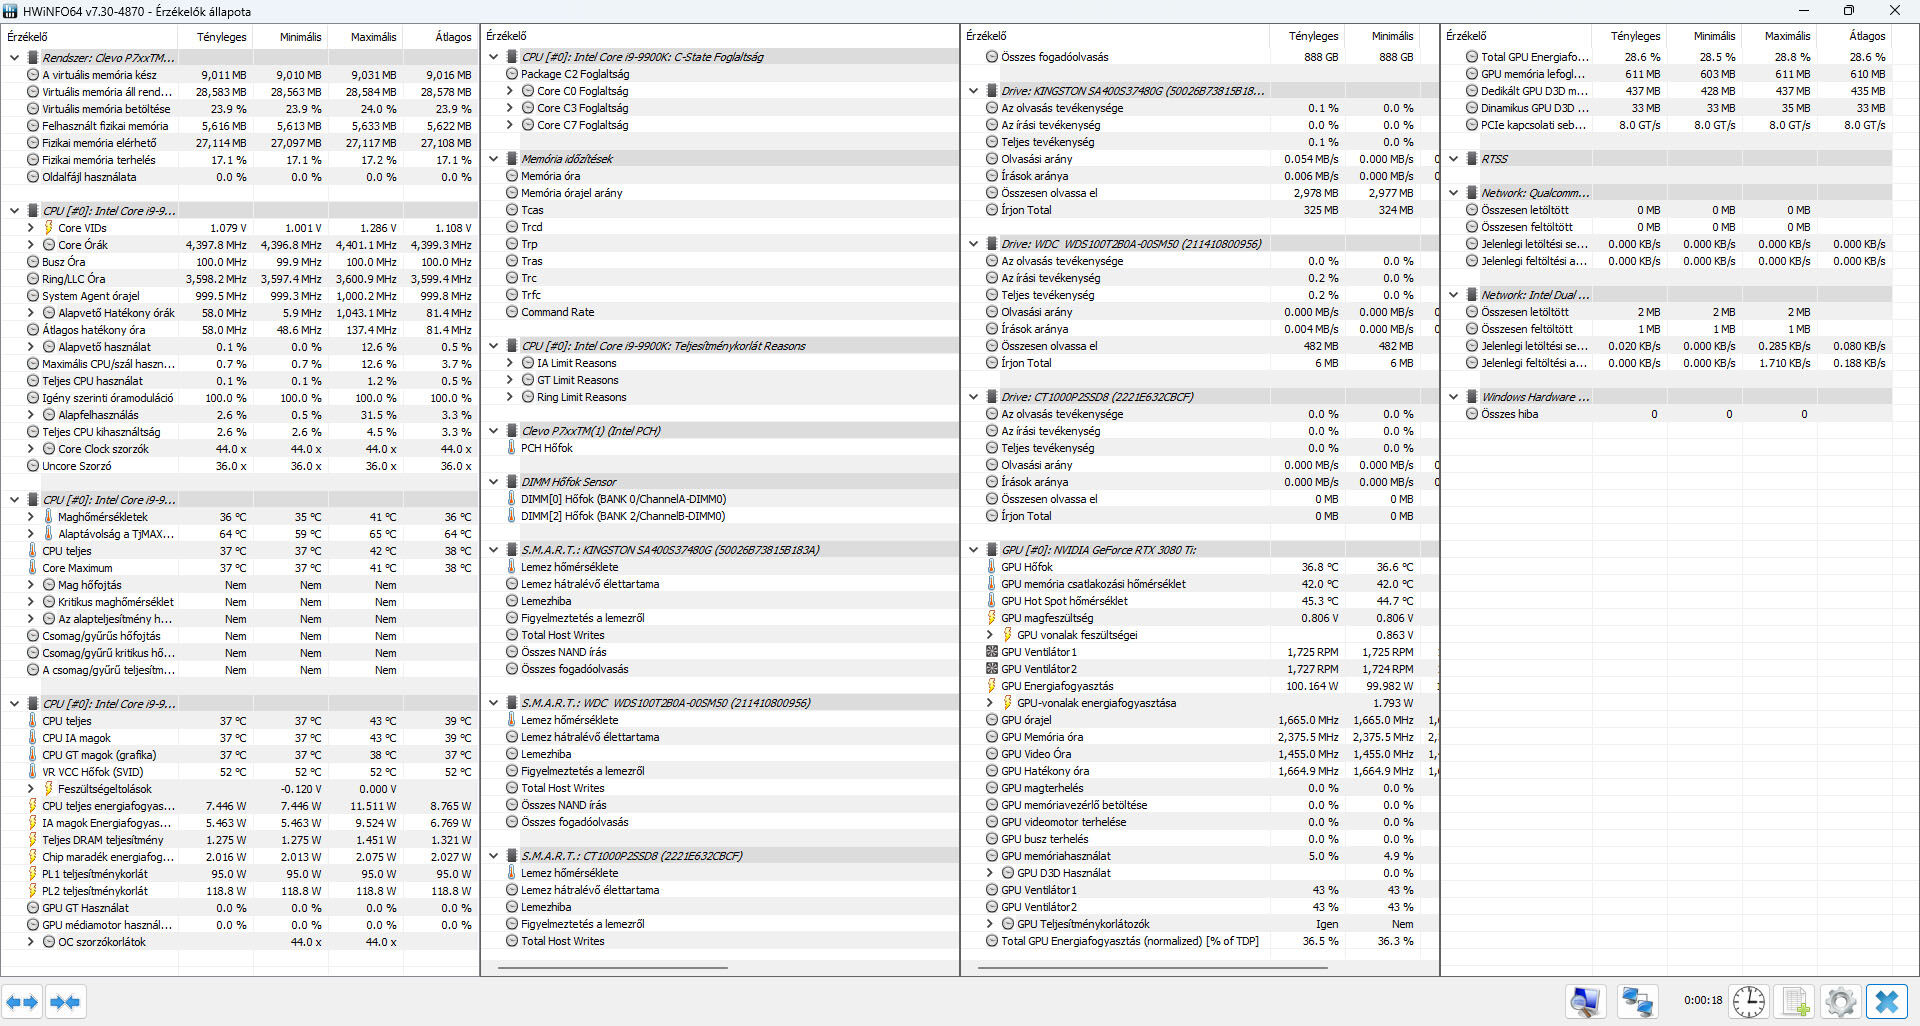Image resolution: width=1920 pixels, height=1026 pixels.
Task: Open sensor settings via the gear icon
Action: 1840,1002
